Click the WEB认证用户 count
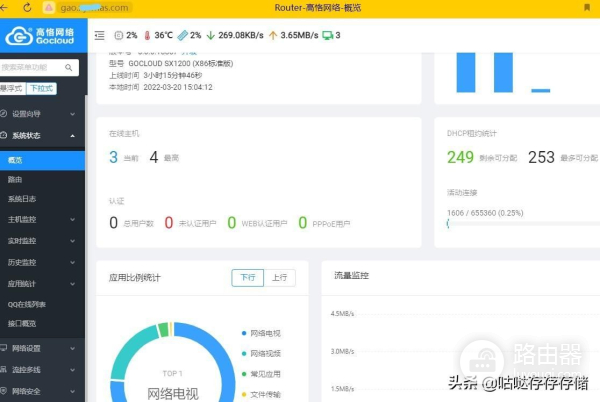 click(232, 223)
